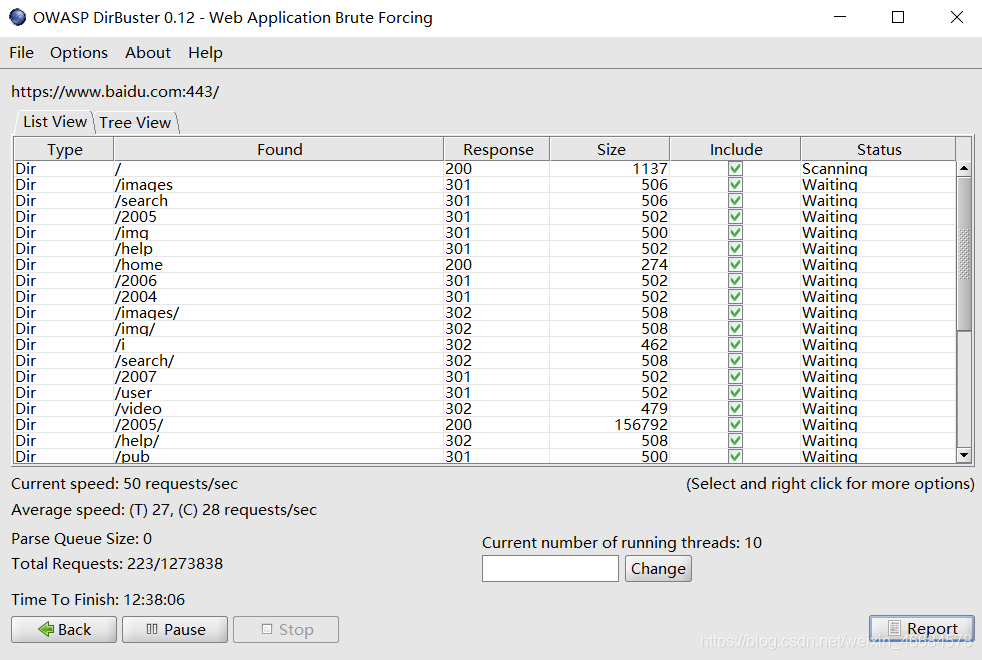Select the /search/ found entry

pos(145,361)
